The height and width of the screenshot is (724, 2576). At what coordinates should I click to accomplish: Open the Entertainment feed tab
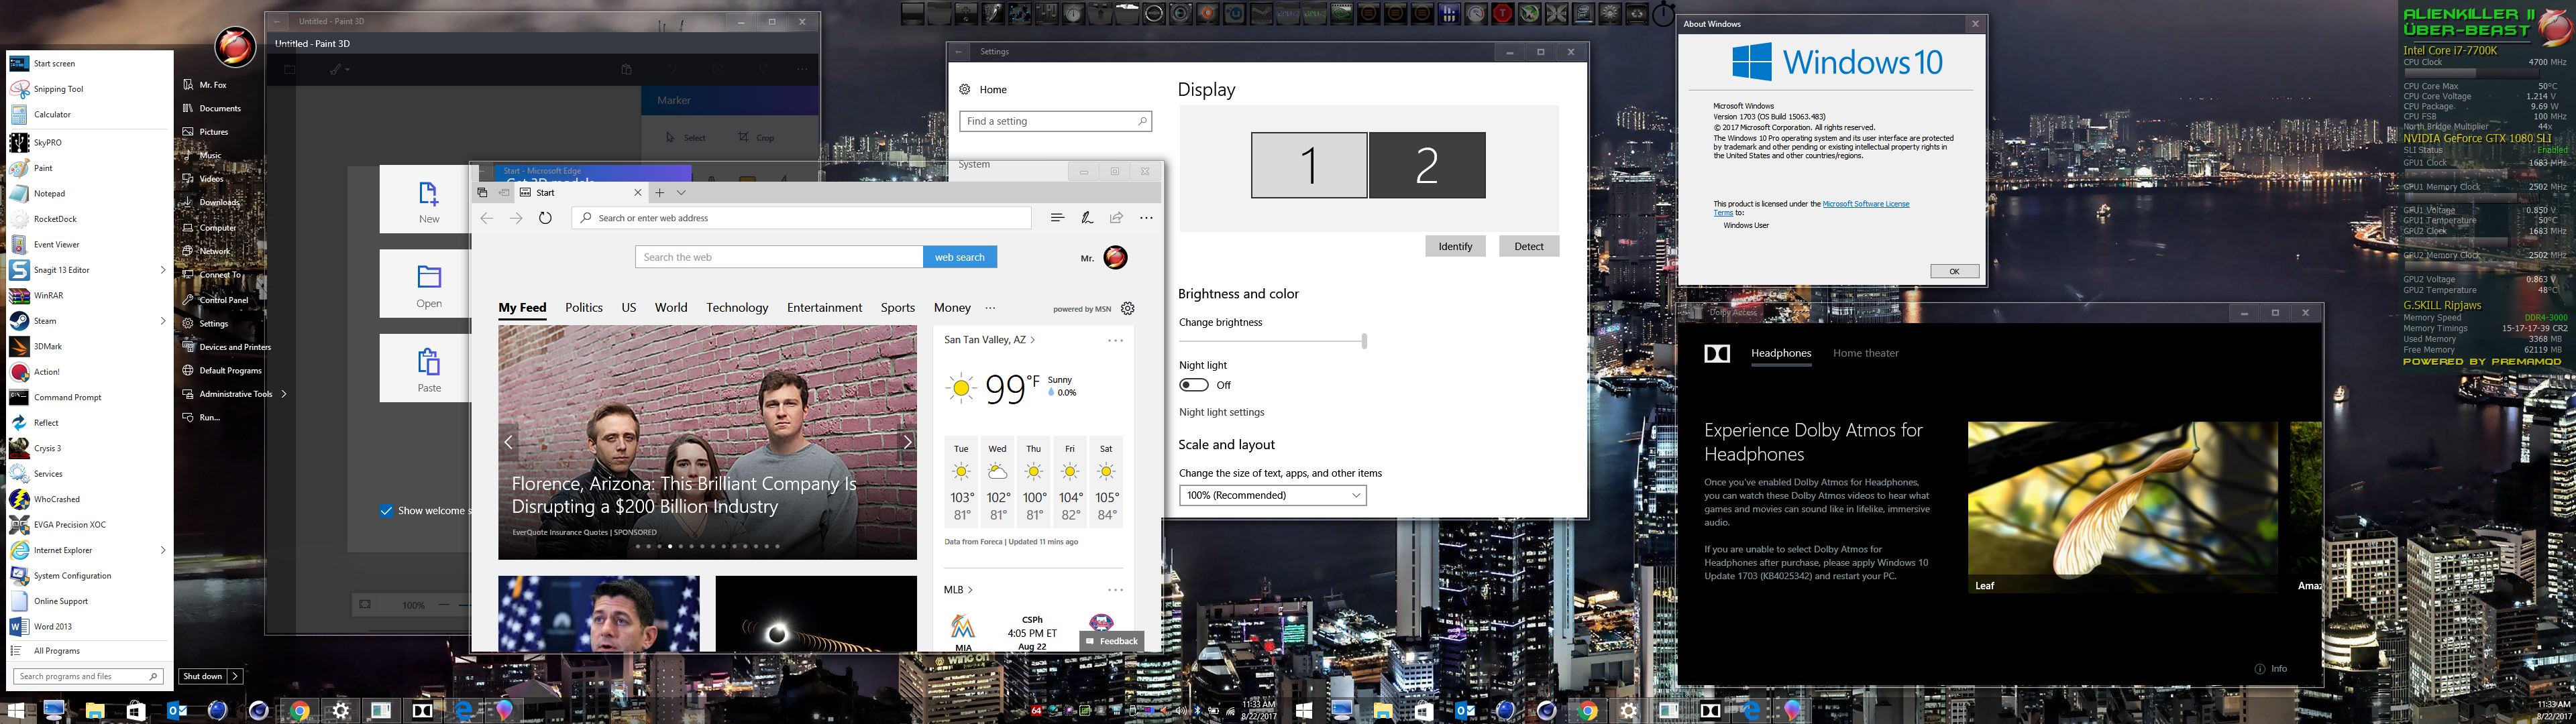[824, 308]
